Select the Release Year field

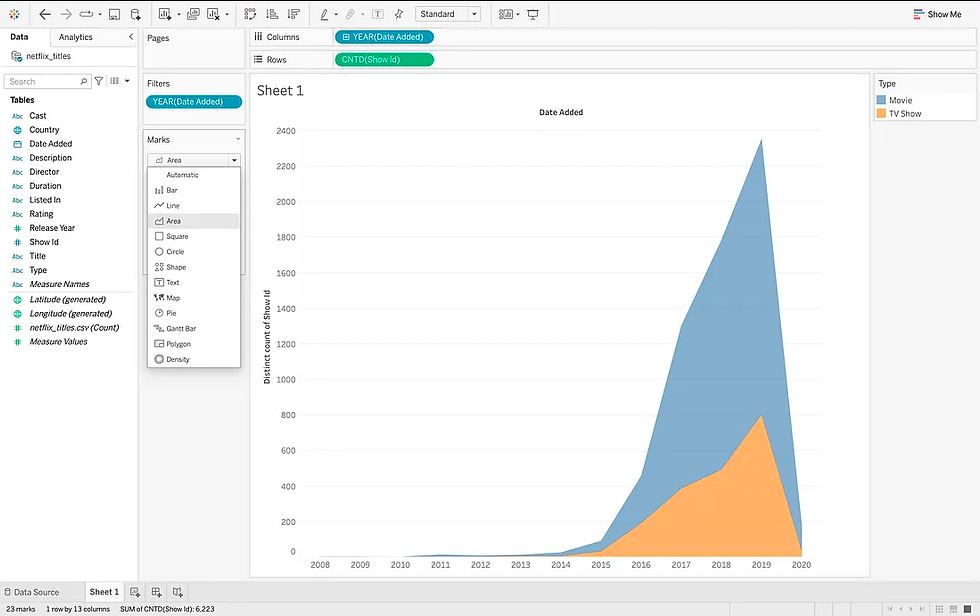[52, 228]
